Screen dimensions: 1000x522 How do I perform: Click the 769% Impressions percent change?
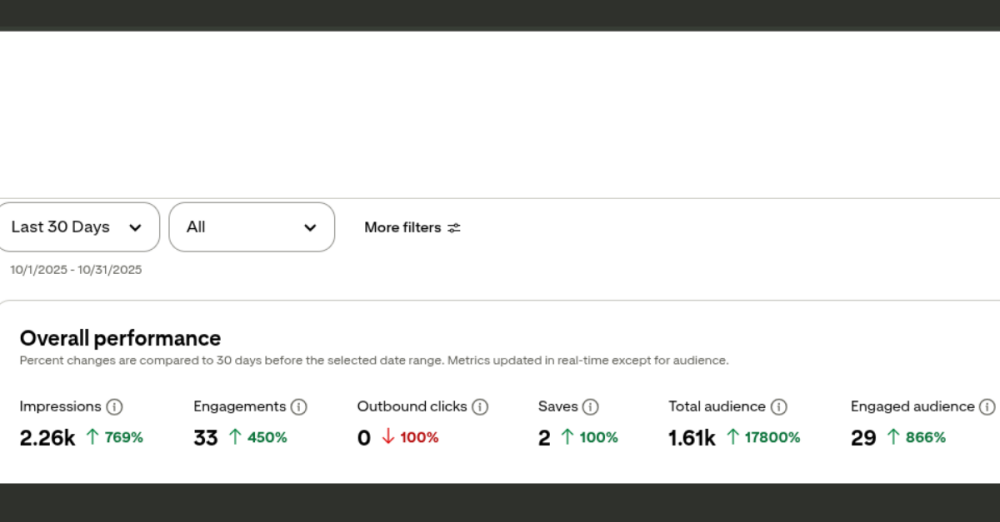[124, 437]
